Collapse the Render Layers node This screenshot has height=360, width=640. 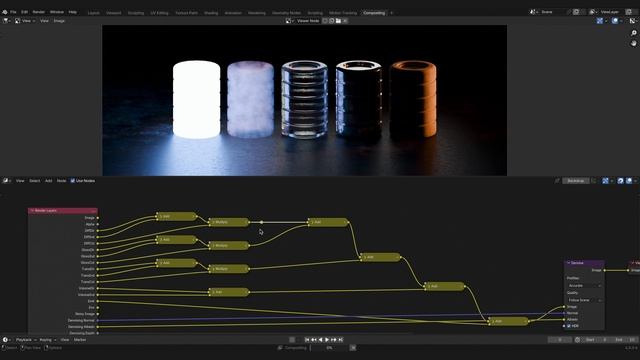tap(32, 211)
